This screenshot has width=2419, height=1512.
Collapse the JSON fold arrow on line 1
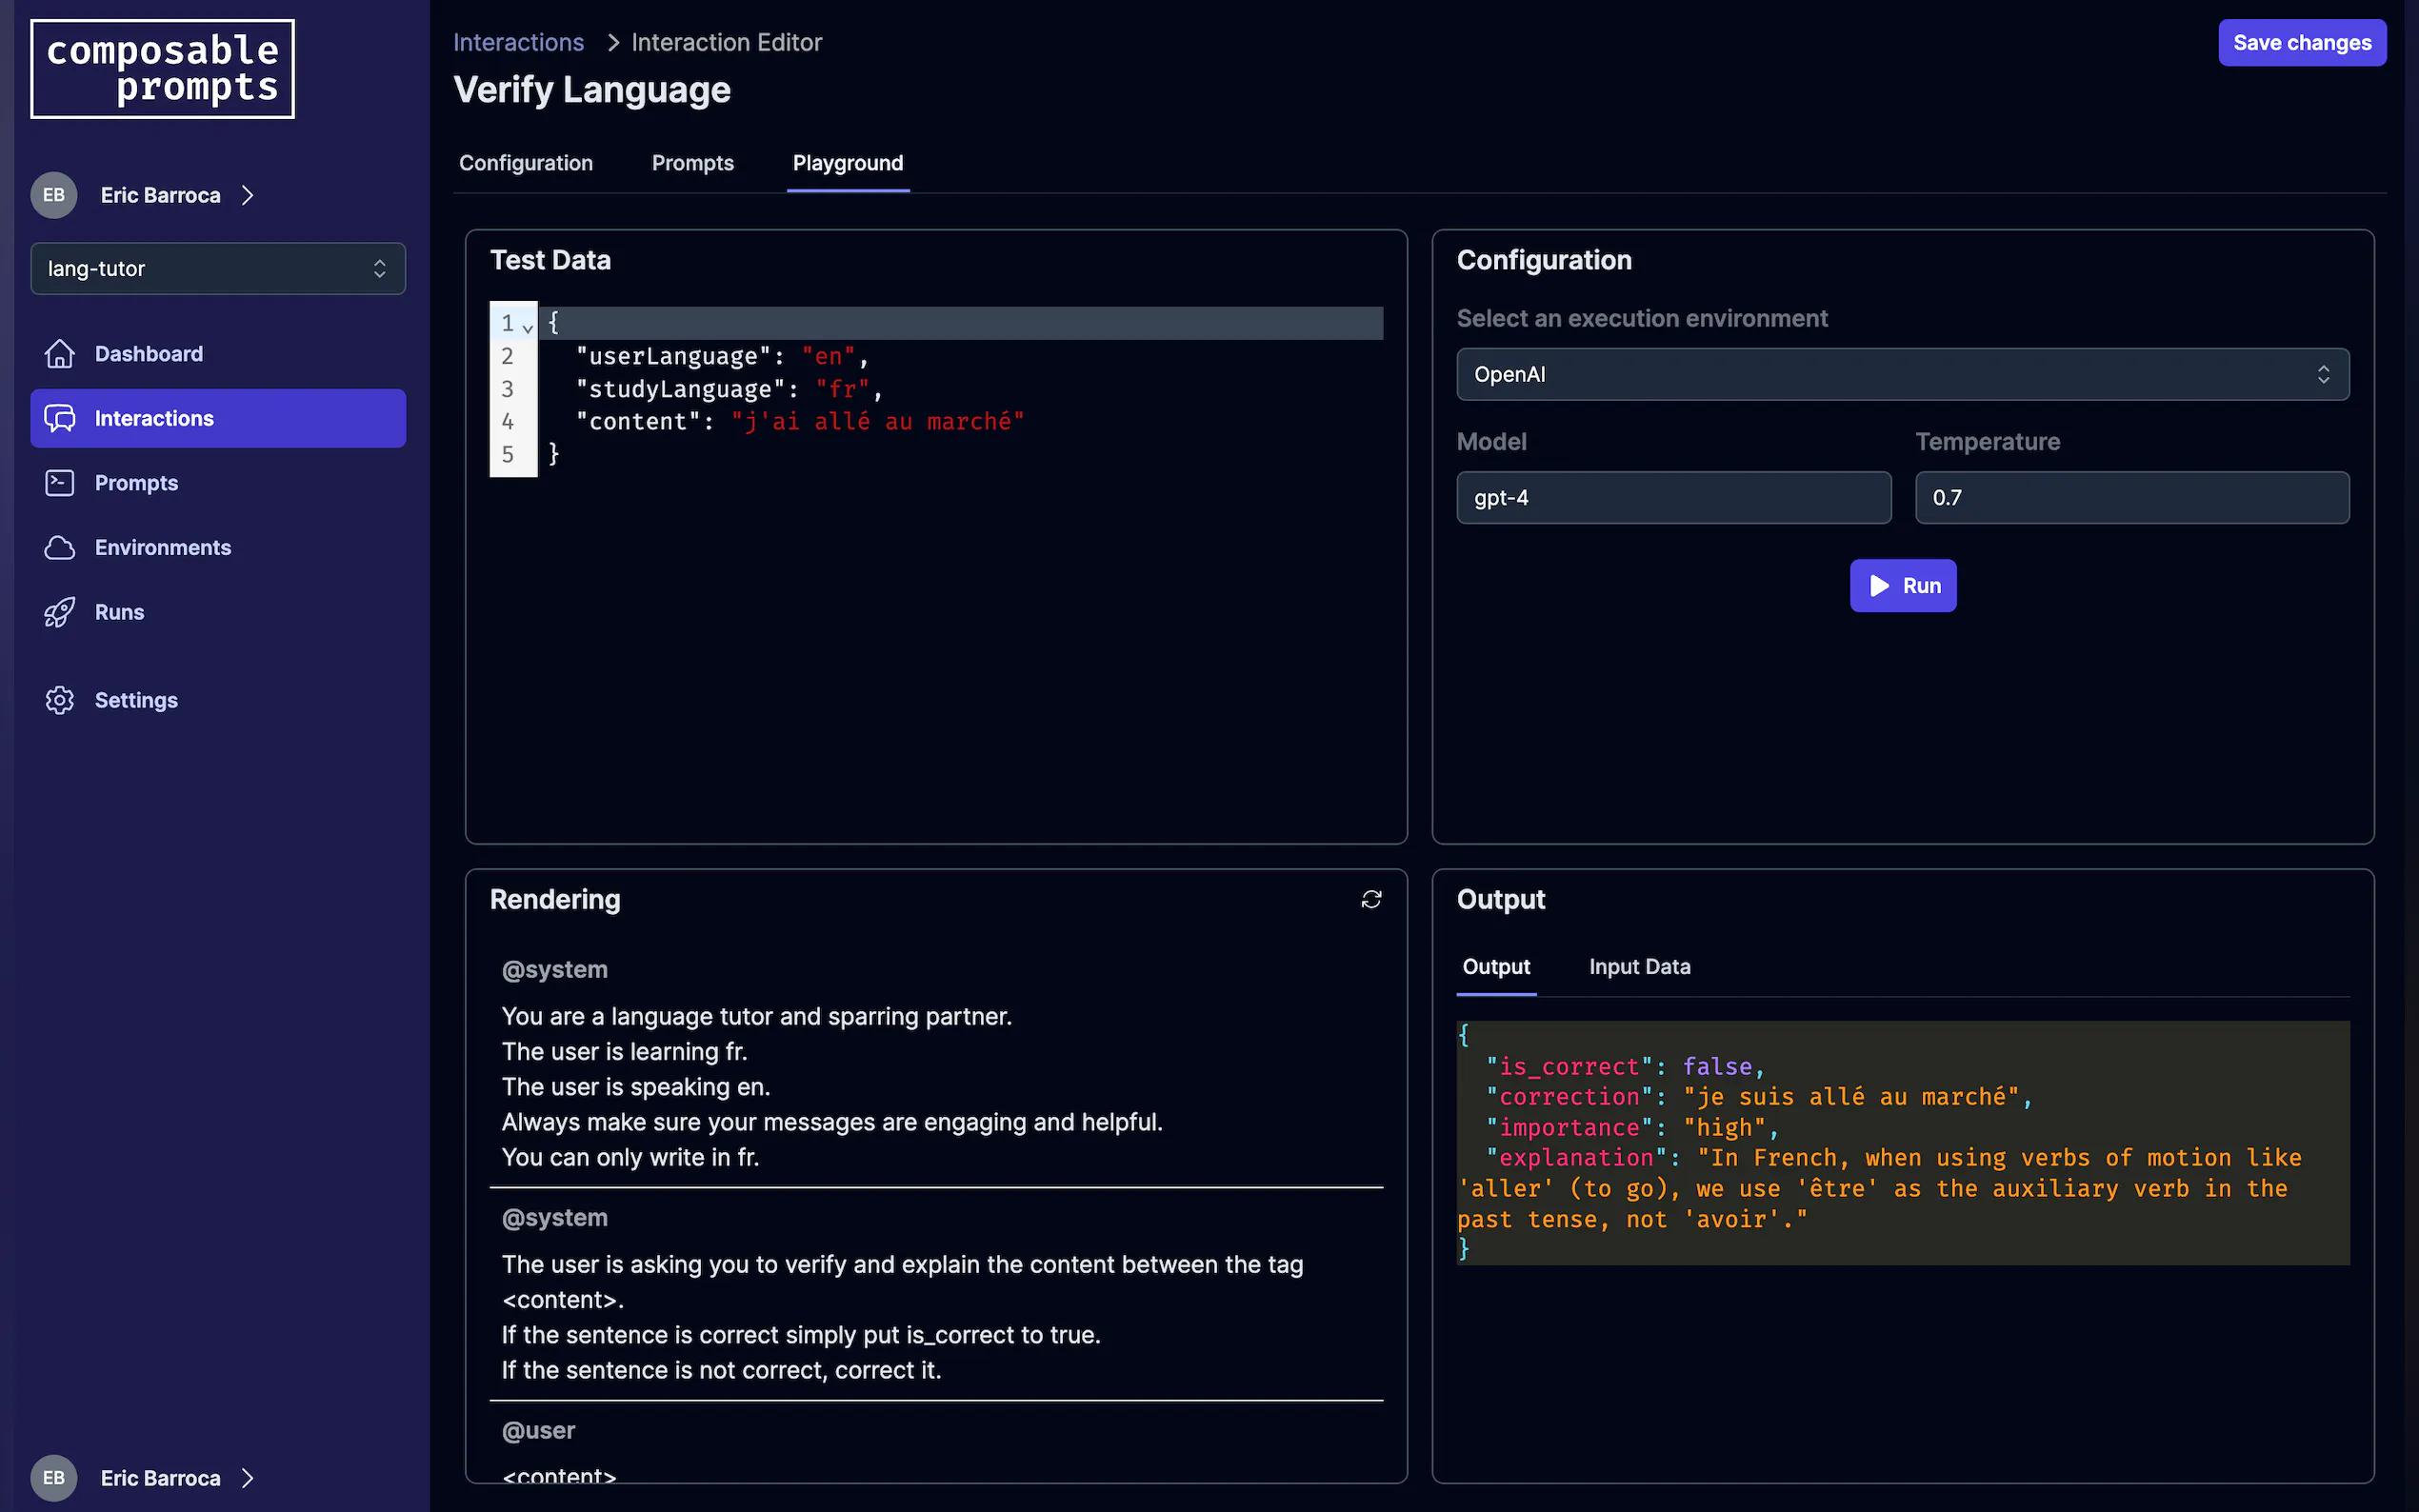[528, 326]
